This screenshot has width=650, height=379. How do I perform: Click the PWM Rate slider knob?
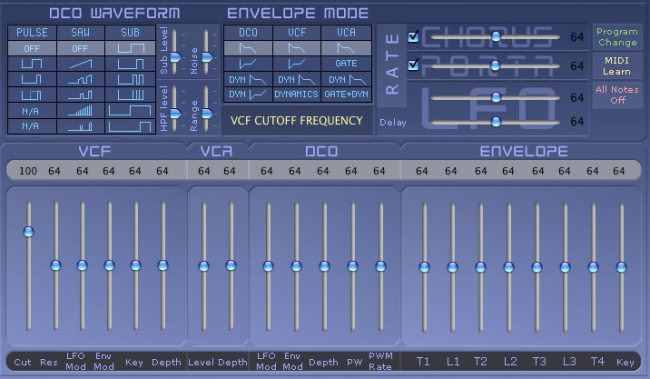[381, 266]
